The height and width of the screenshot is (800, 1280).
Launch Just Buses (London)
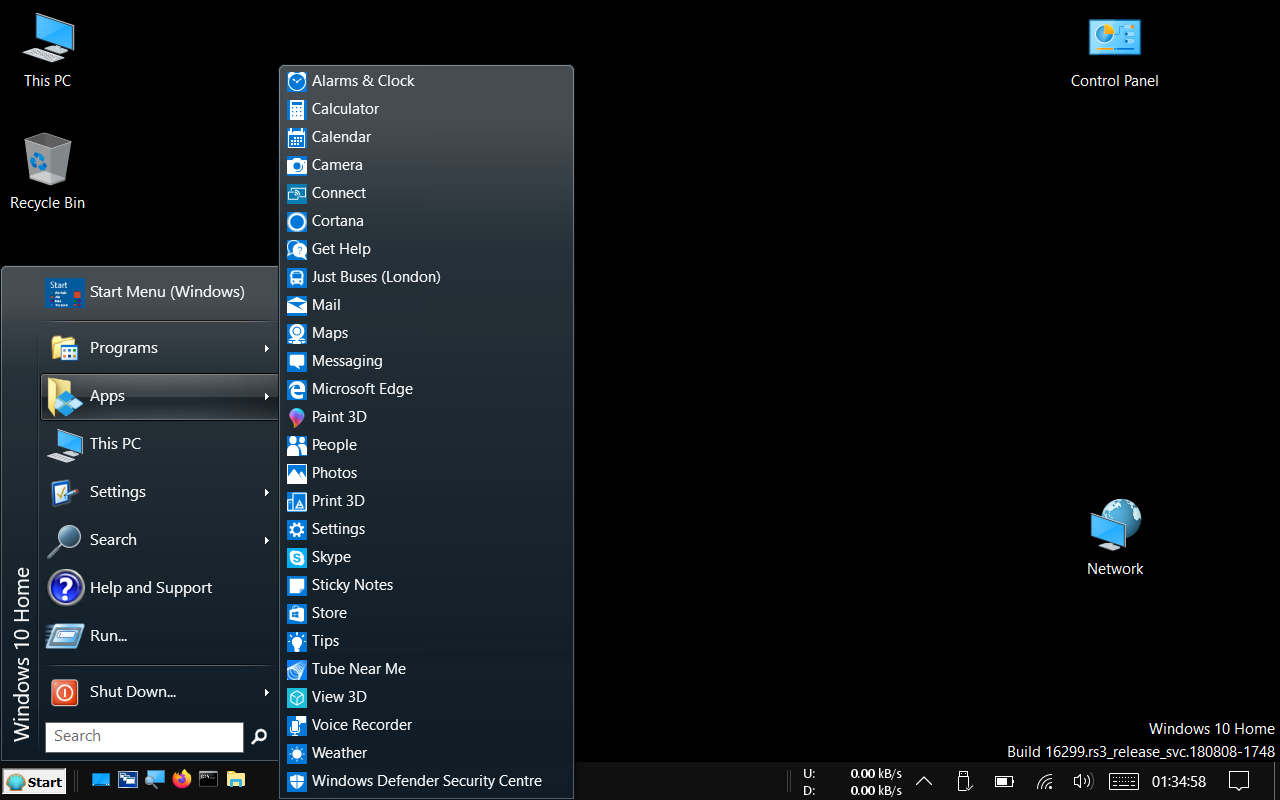click(426, 277)
